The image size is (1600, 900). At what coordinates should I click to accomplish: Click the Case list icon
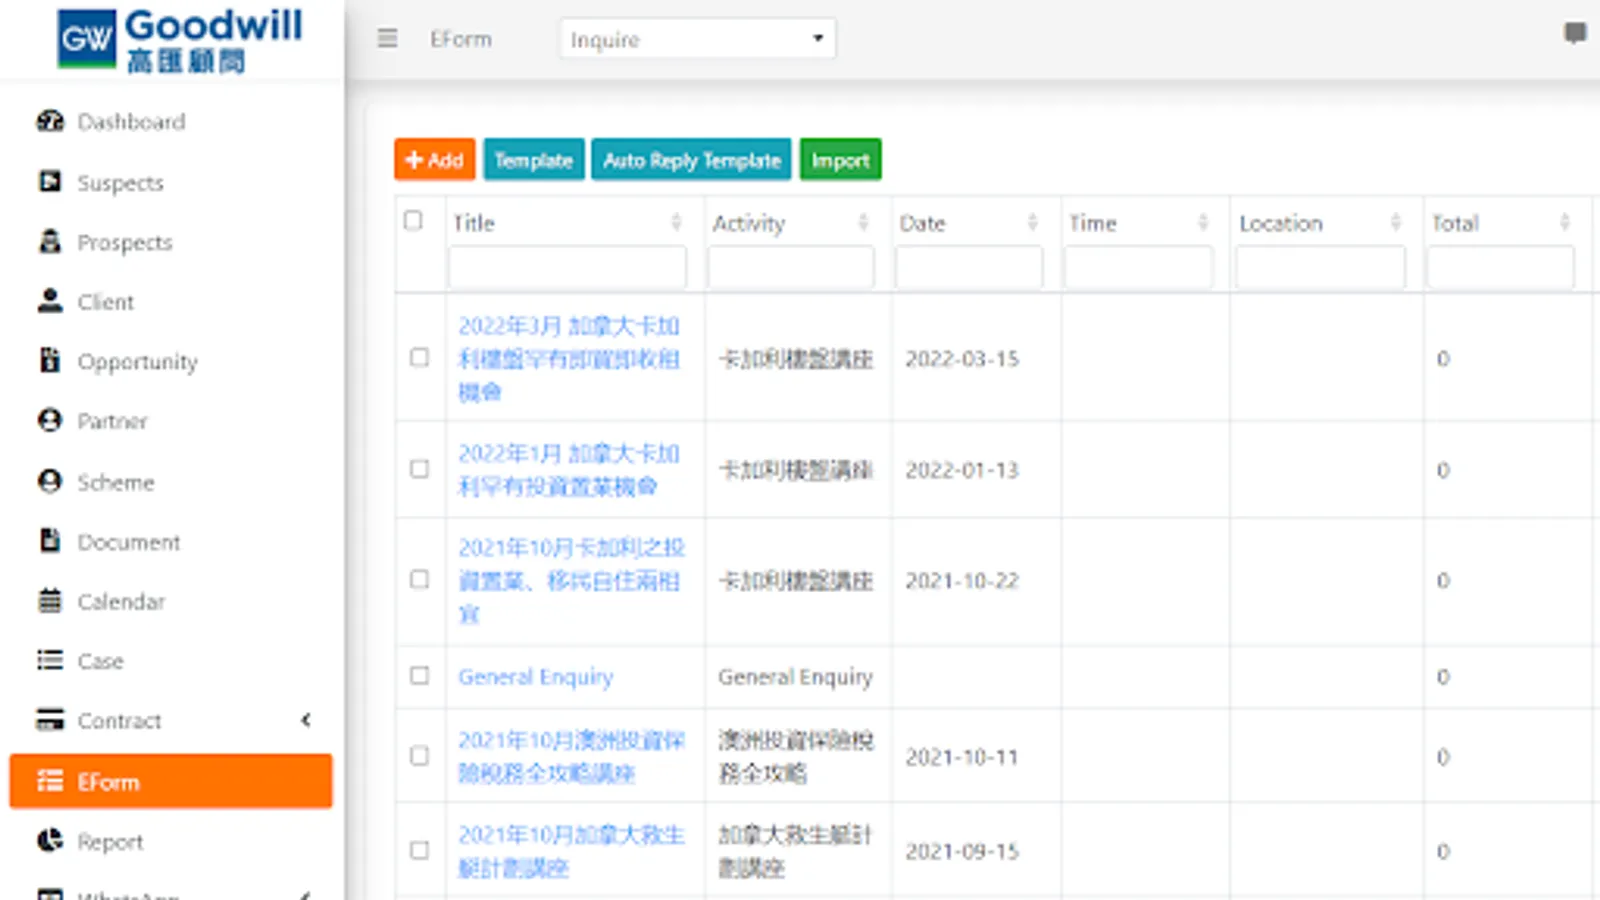(x=50, y=660)
